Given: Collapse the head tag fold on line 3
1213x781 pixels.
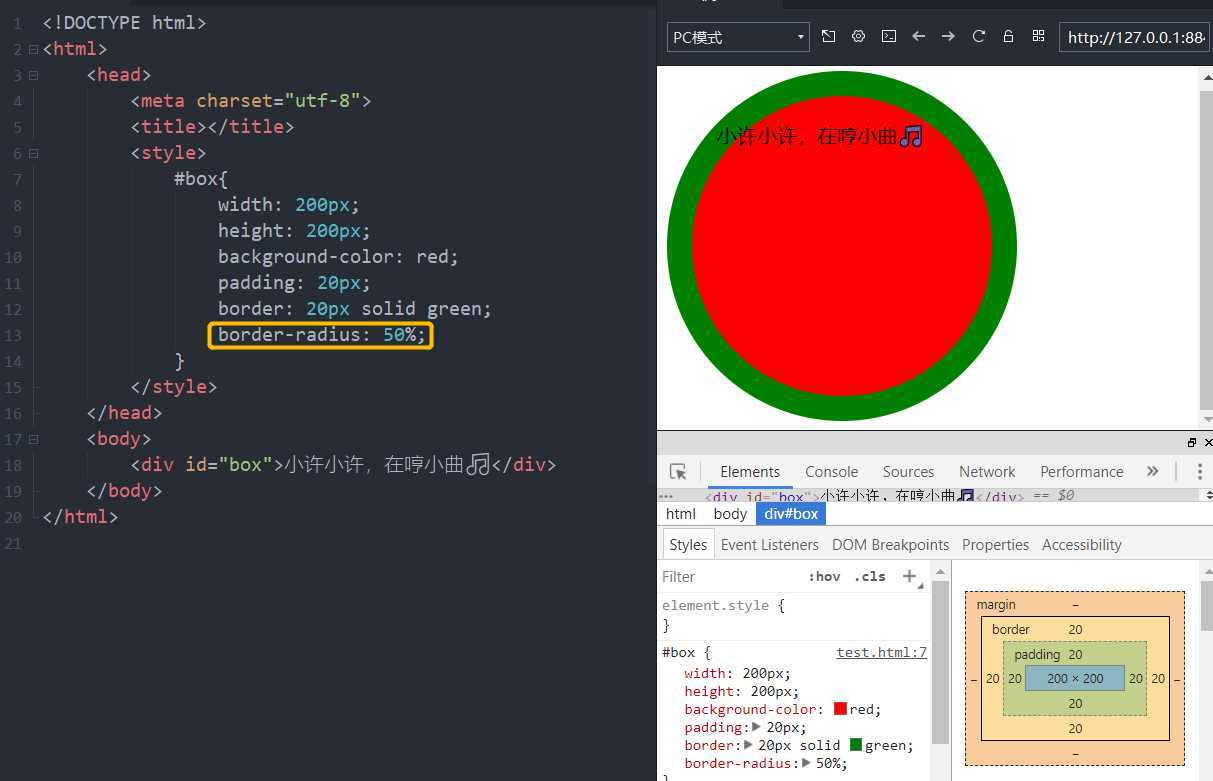Looking at the screenshot, I should (x=34, y=75).
